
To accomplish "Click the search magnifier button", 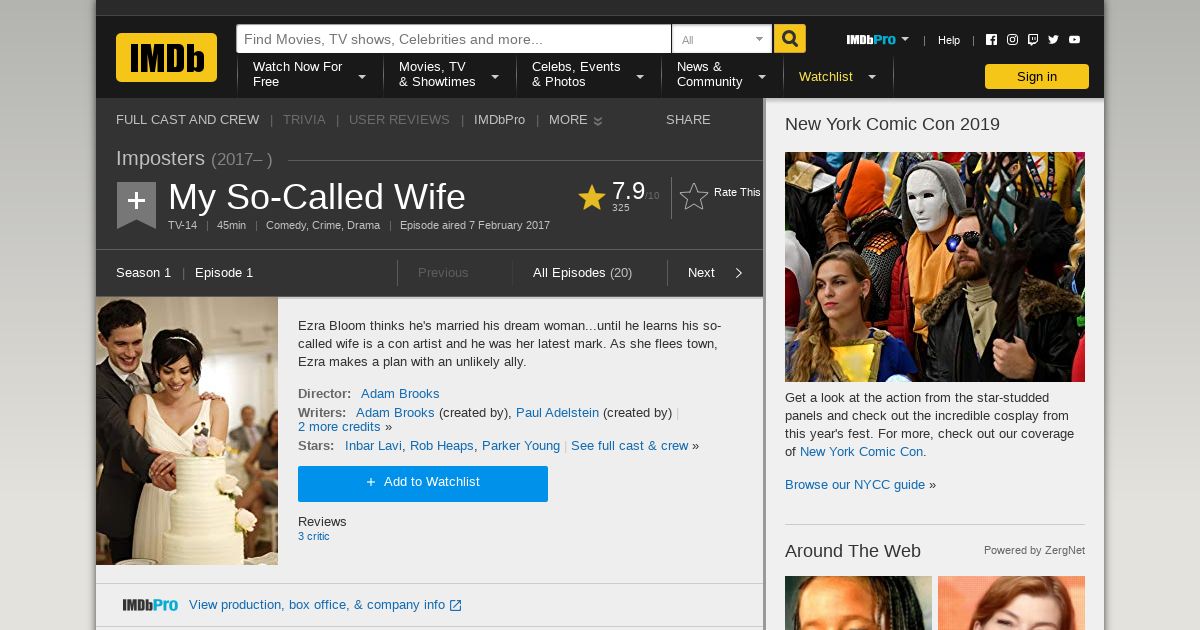I will click(790, 39).
